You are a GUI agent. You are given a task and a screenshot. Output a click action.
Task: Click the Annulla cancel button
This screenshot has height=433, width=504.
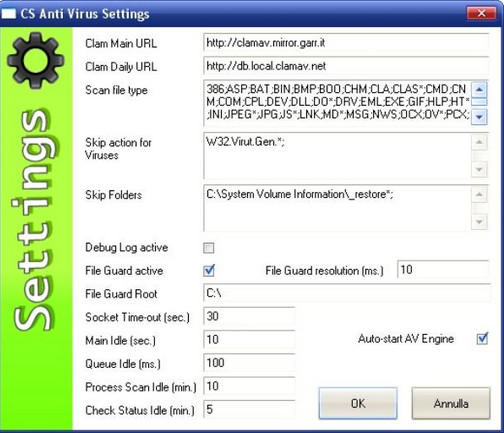point(451,403)
